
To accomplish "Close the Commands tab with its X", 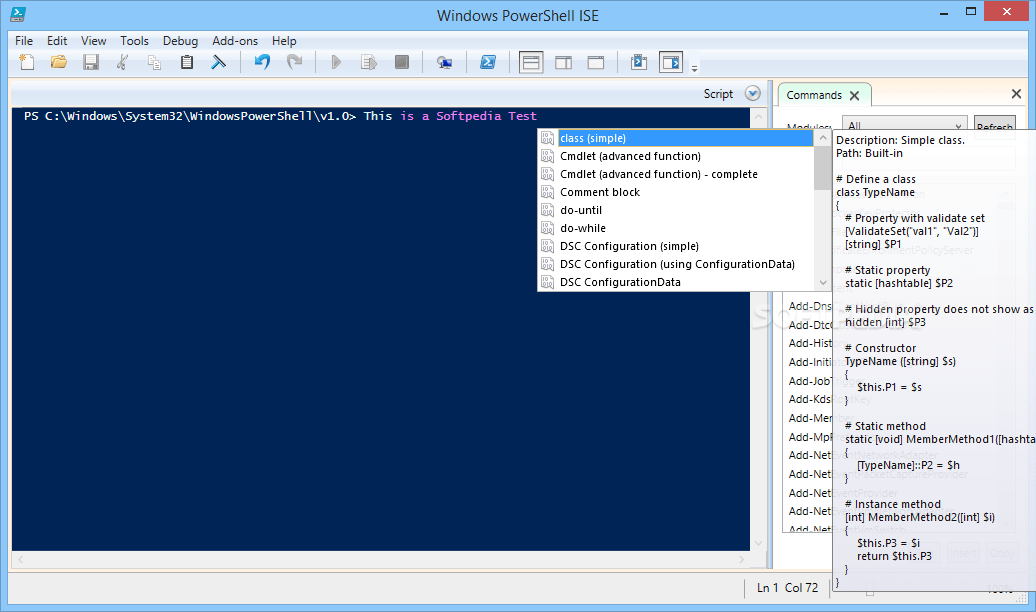I will (x=854, y=95).
